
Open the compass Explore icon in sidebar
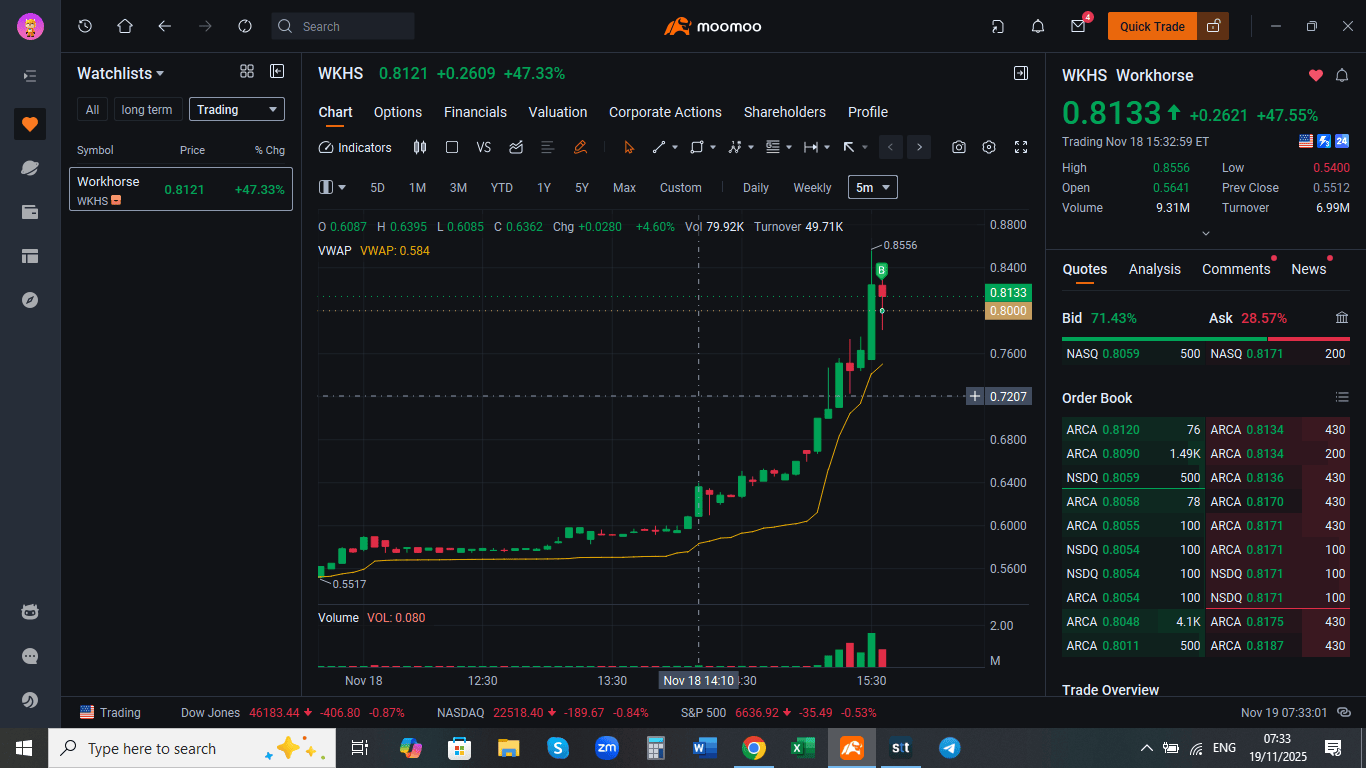click(30, 300)
